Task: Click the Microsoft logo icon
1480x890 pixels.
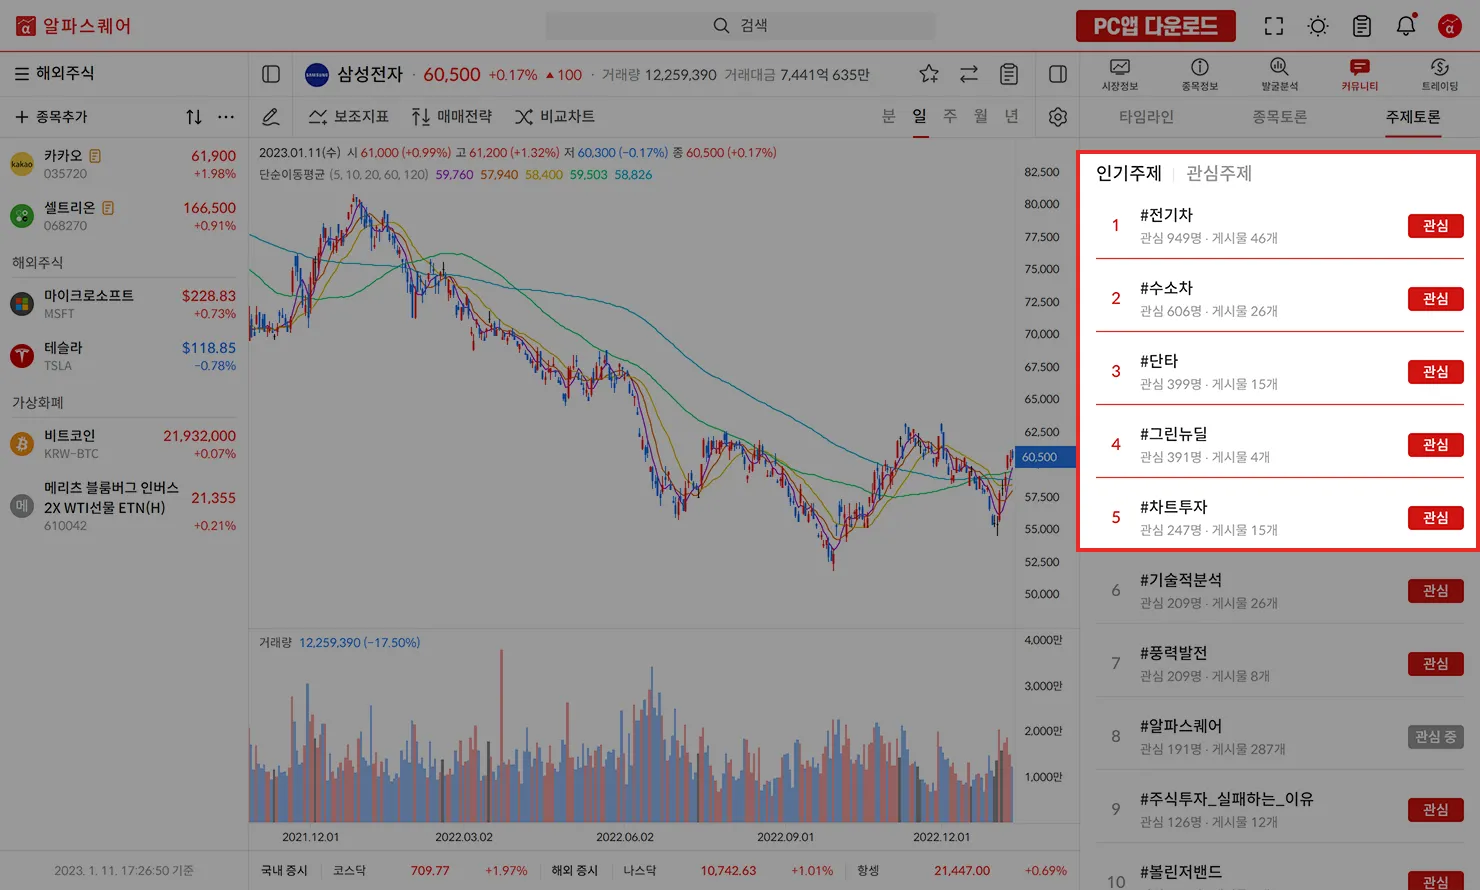Action: click(22, 304)
